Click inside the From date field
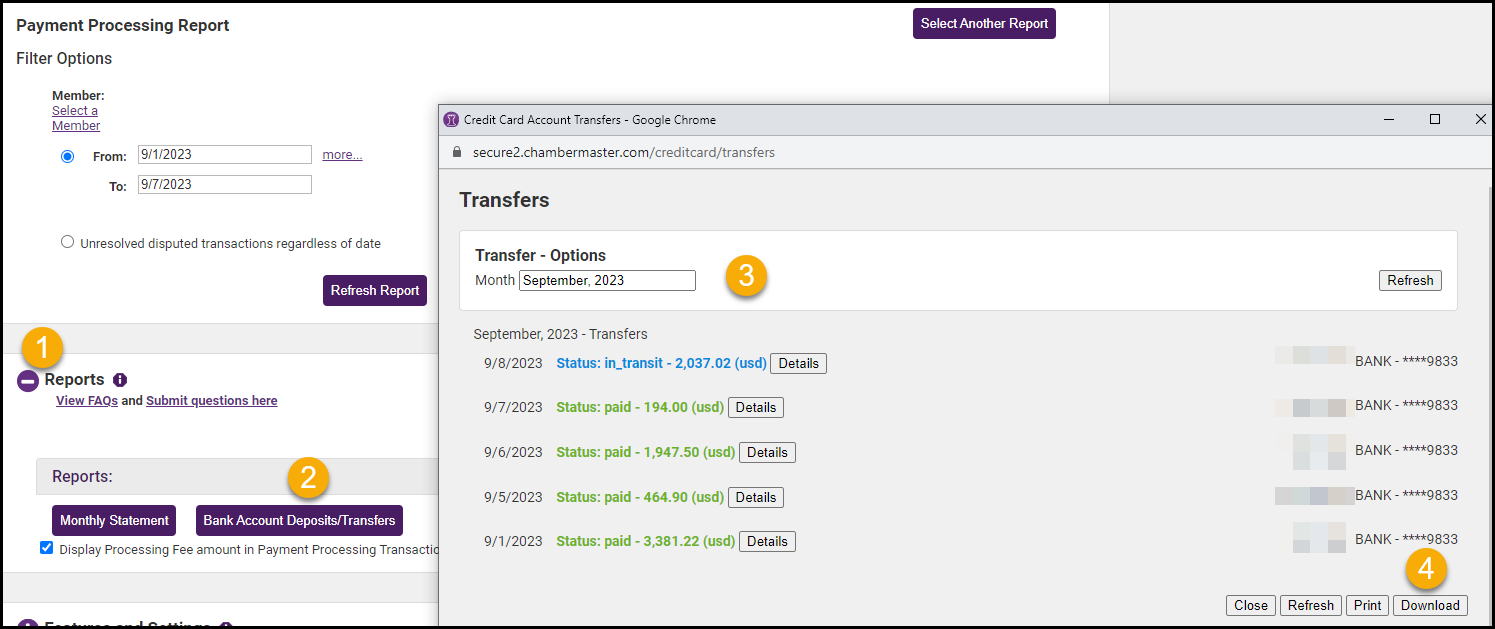1495x629 pixels. click(224, 154)
